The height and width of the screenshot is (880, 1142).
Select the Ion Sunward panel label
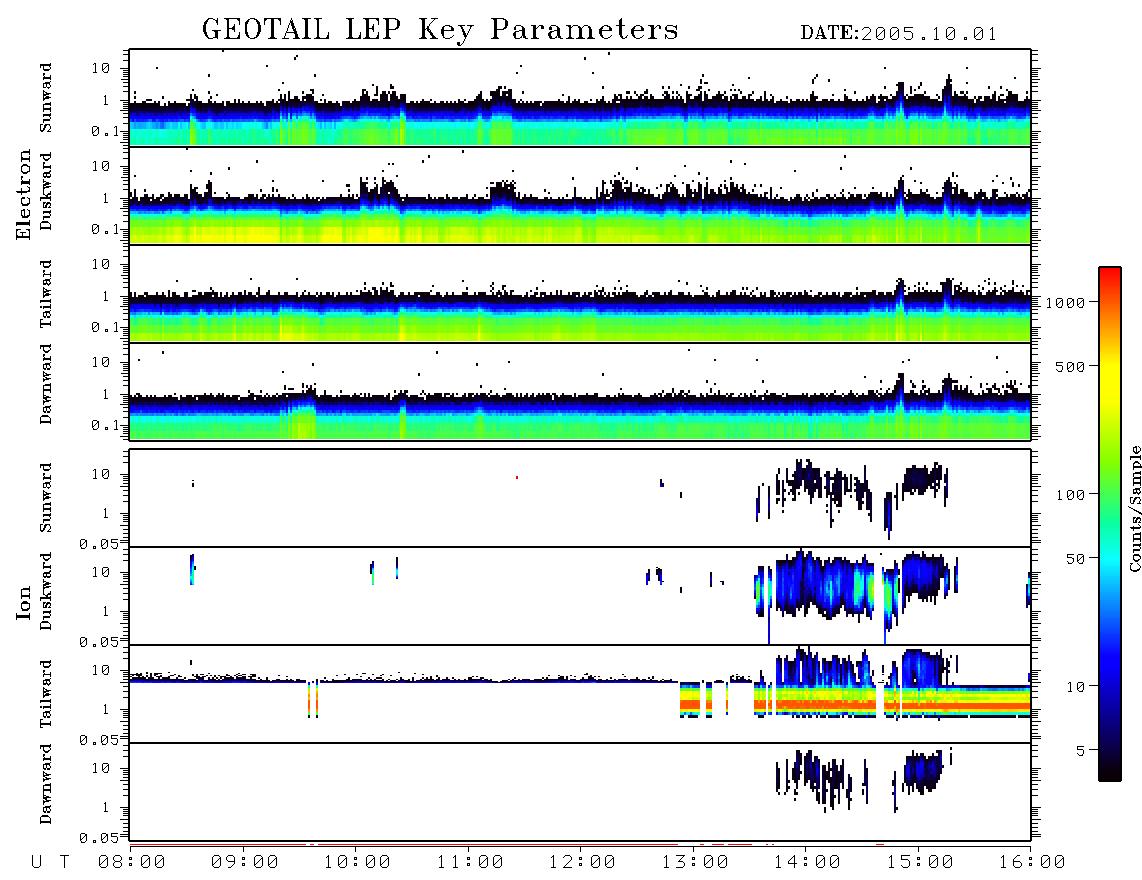[46, 497]
